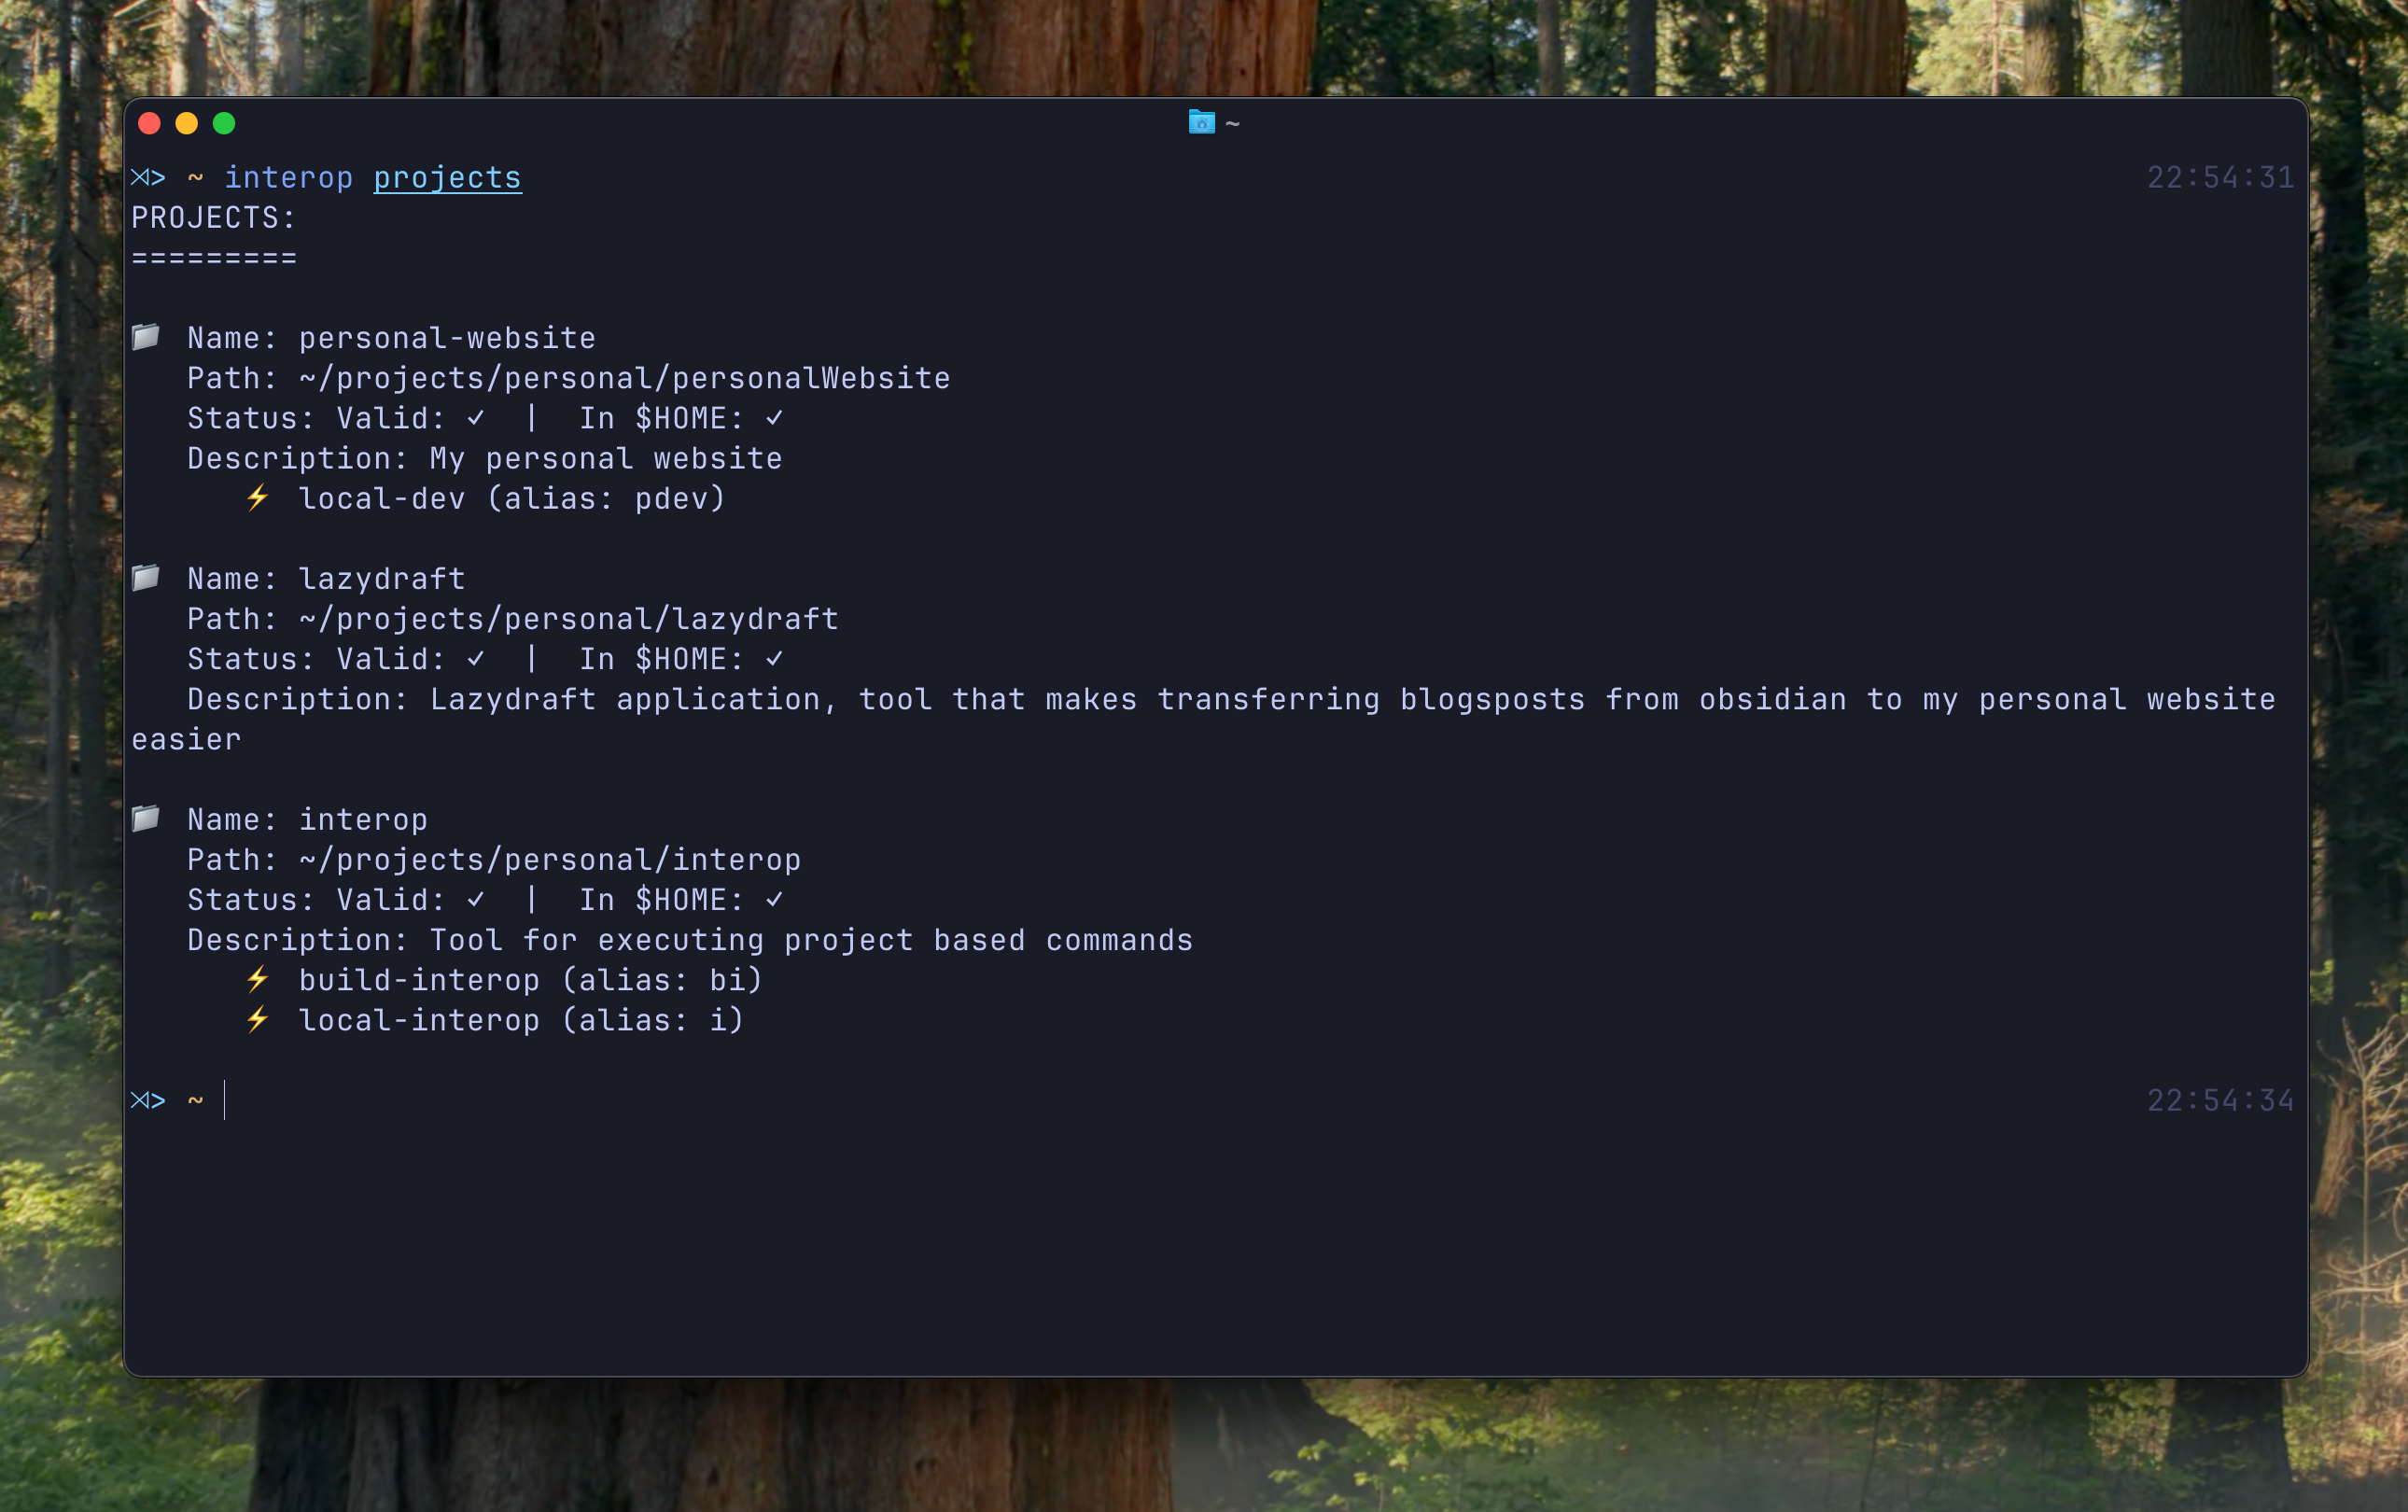Click the In $HOME checkmark for lazydraft
This screenshot has height=1512, width=2408.
tap(774, 659)
